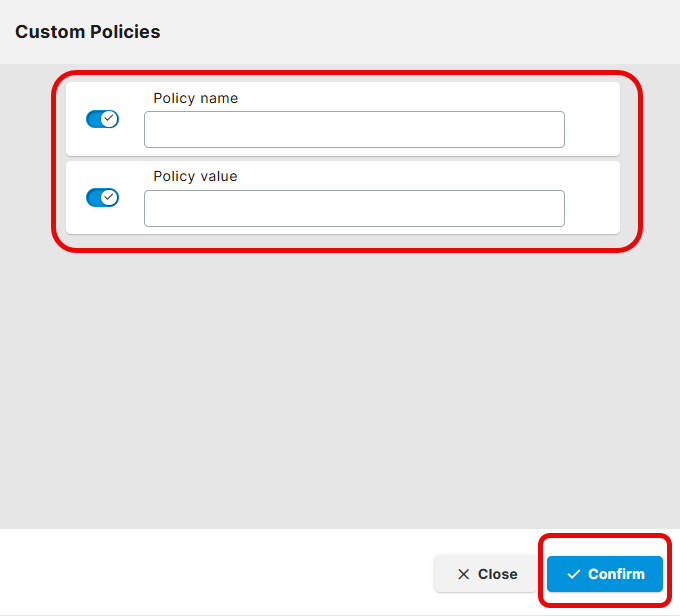This screenshot has height=616, width=680.
Task: Confirm the custom policies
Action: [605, 574]
